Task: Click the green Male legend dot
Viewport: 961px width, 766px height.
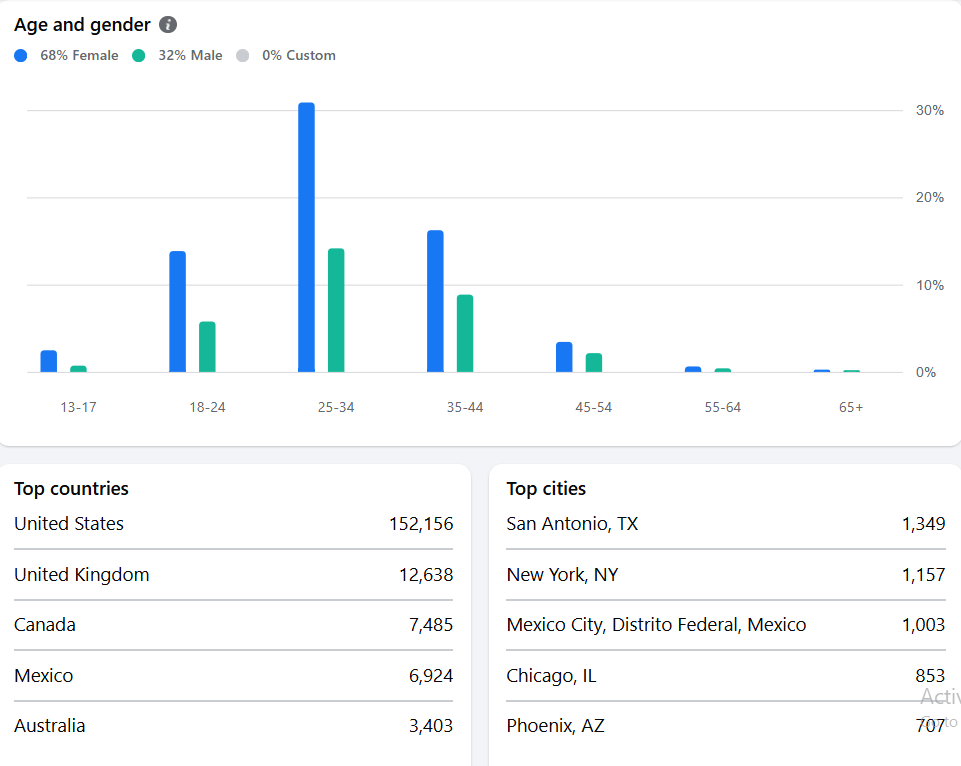Action: point(139,56)
